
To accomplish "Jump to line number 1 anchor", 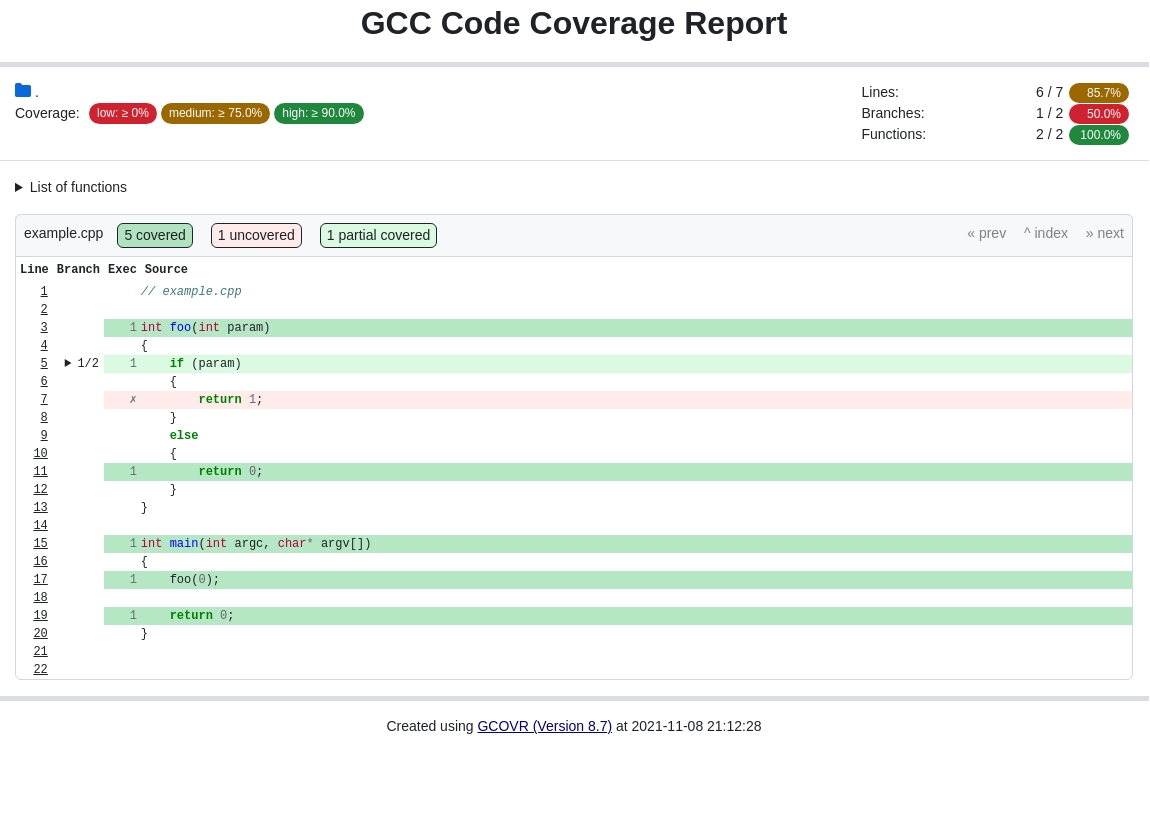I will click(44, 291).
